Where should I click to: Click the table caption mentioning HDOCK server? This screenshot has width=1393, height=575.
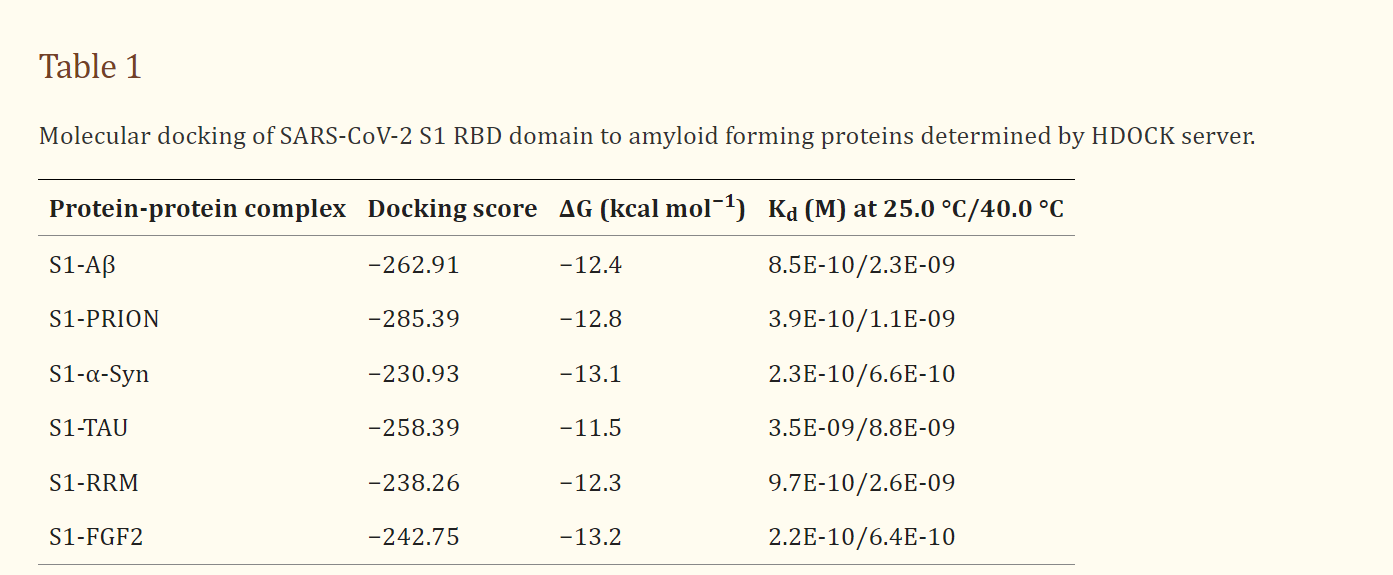[x=646, y=135]
